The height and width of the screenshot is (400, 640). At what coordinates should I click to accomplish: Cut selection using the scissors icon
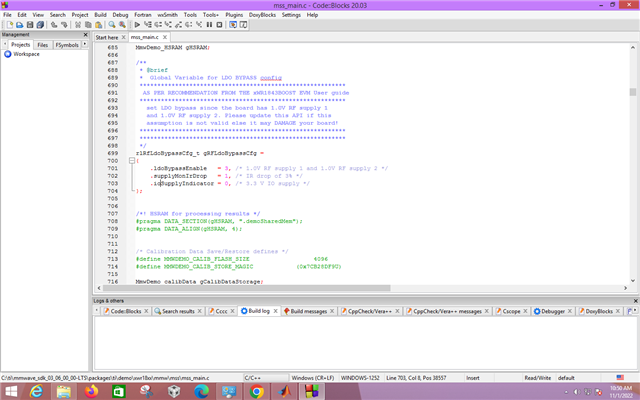pos(78,25)
